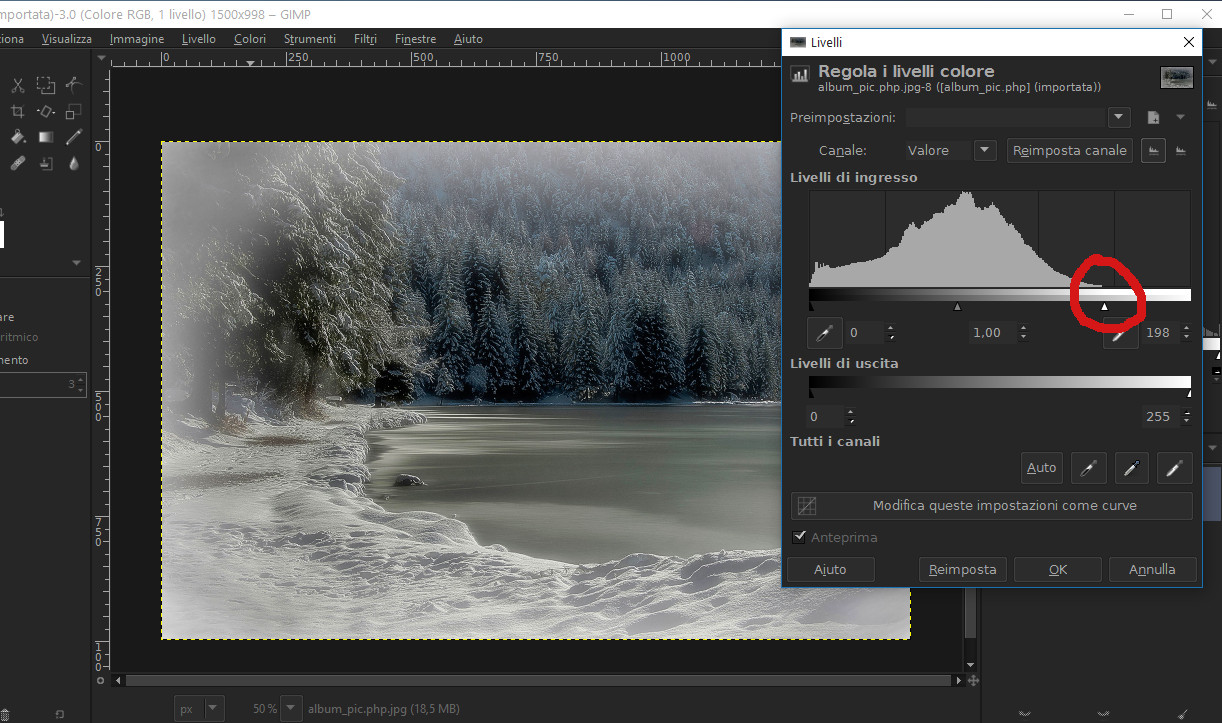Viewport: 1222px width, 723px height.
Task: Choose the Gradient tool in toolbox
Action: click(x=45, y=137)
